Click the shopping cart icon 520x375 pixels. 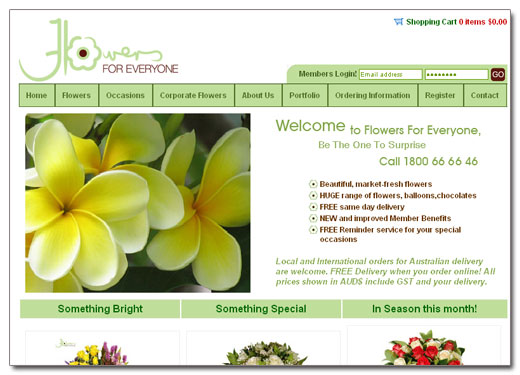point(398,22)
